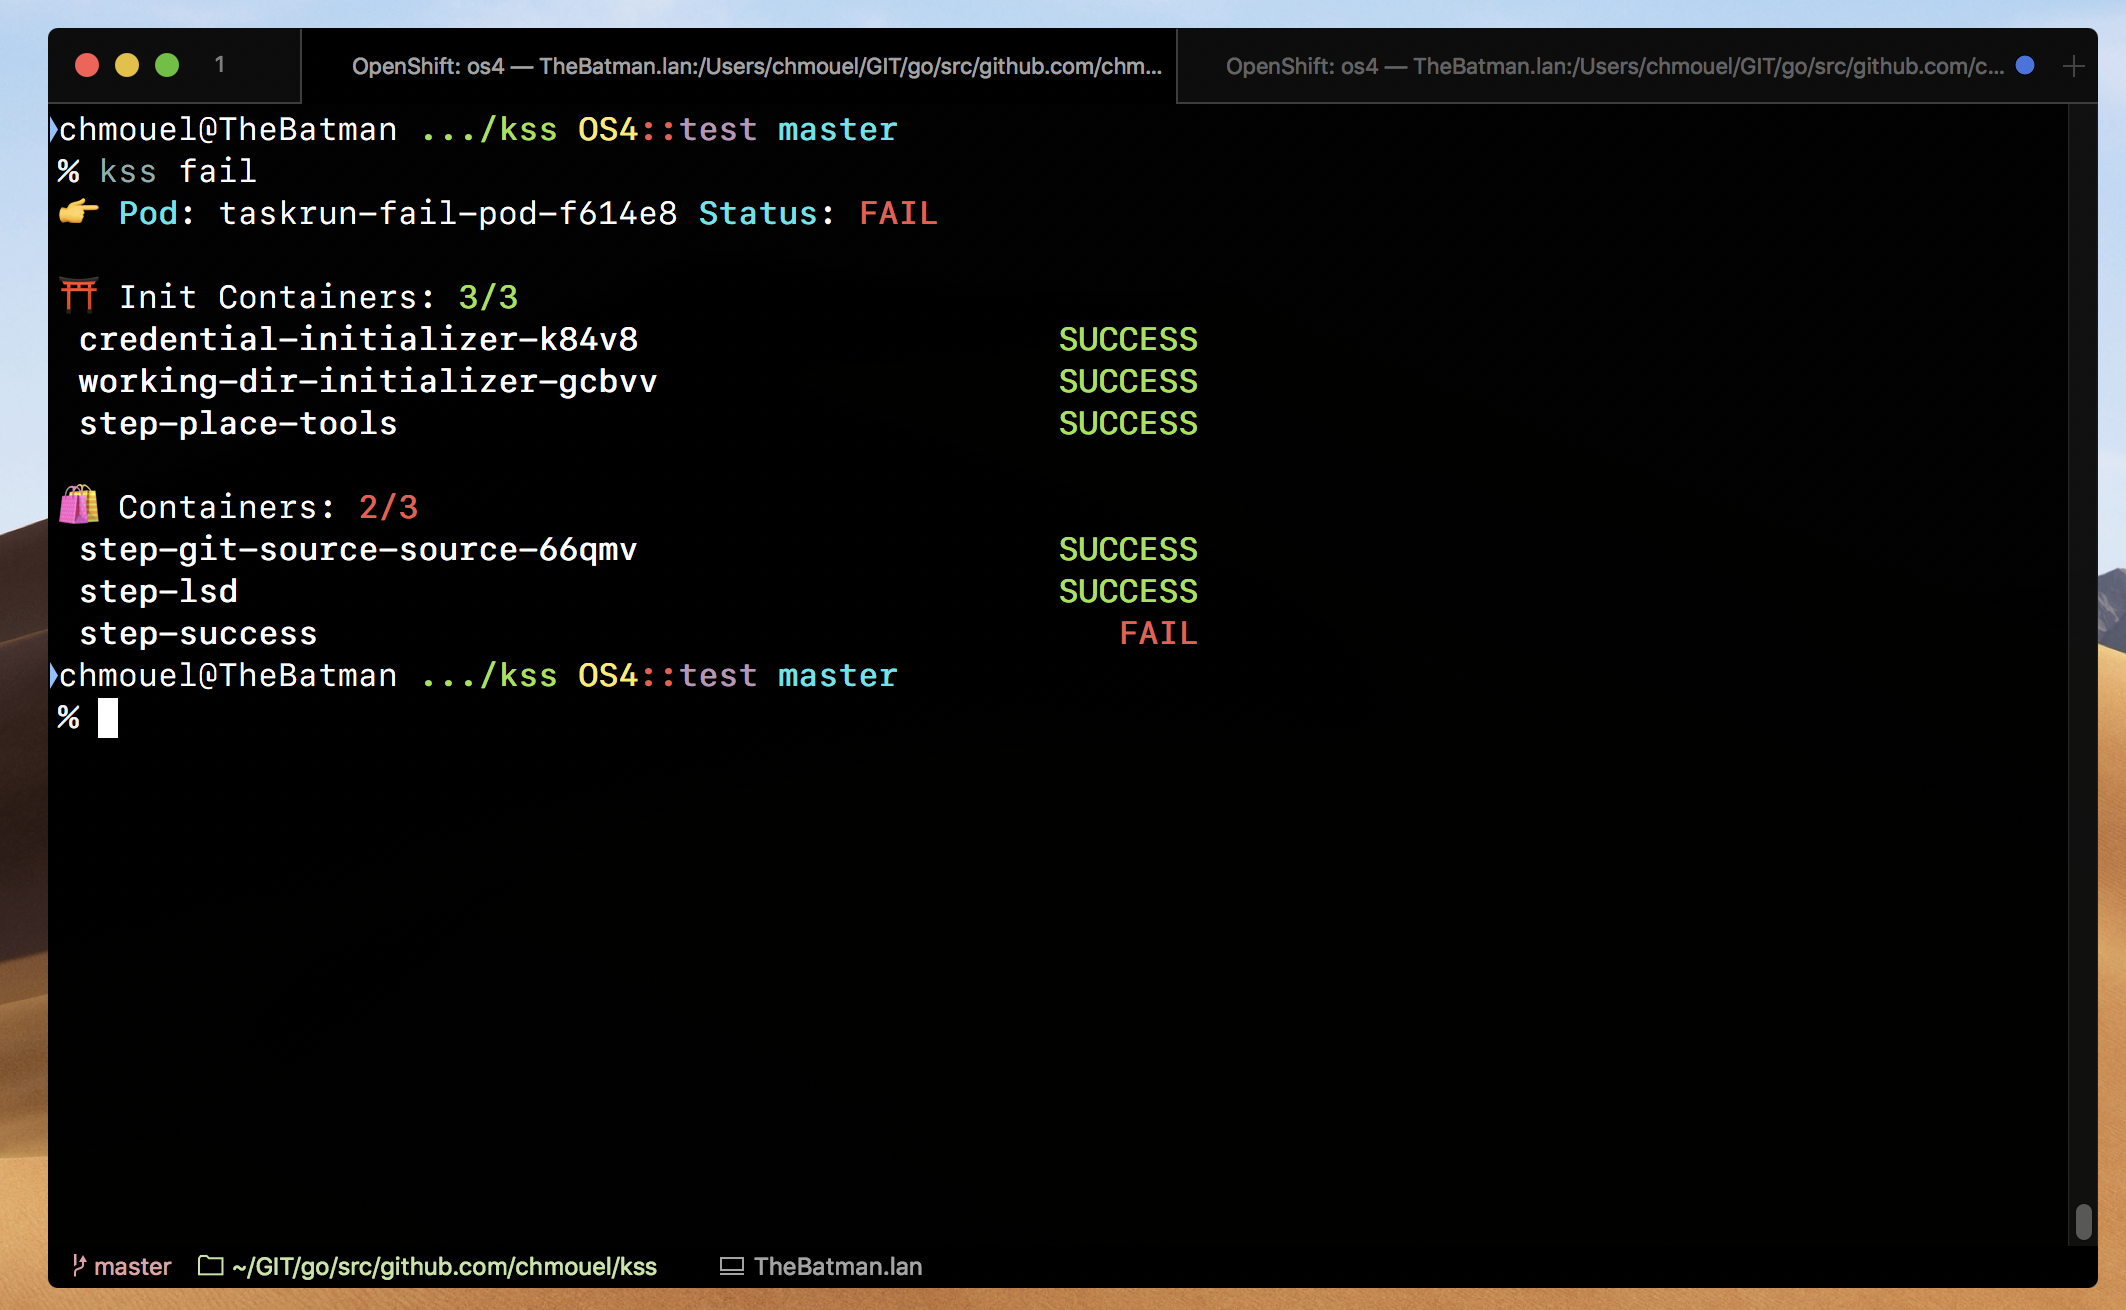Viewport: 2126px width, 1310px height.
Task: Click master branch label in status bar
Action: pos(132,1266)
